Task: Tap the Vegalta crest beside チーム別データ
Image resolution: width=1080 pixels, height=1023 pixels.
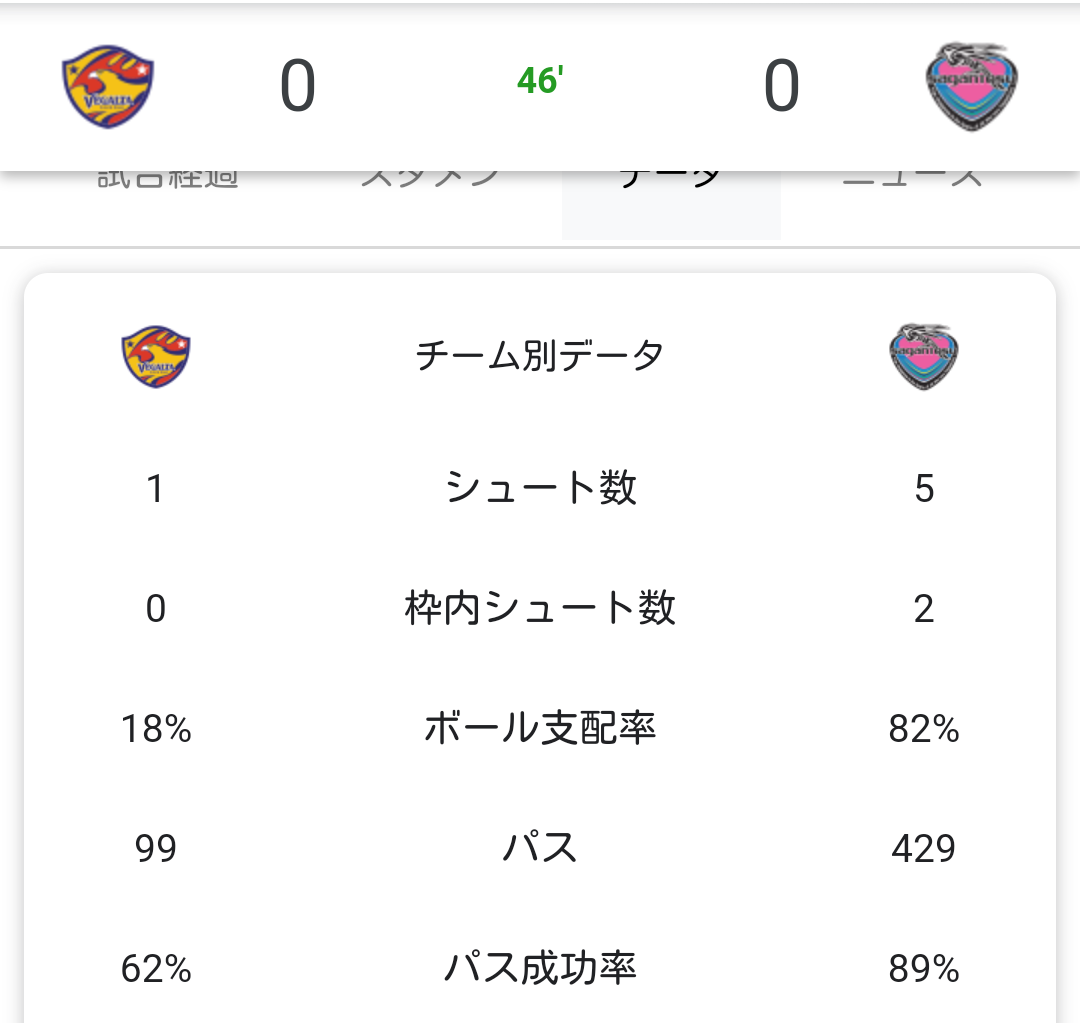Action: click(156, 356)
